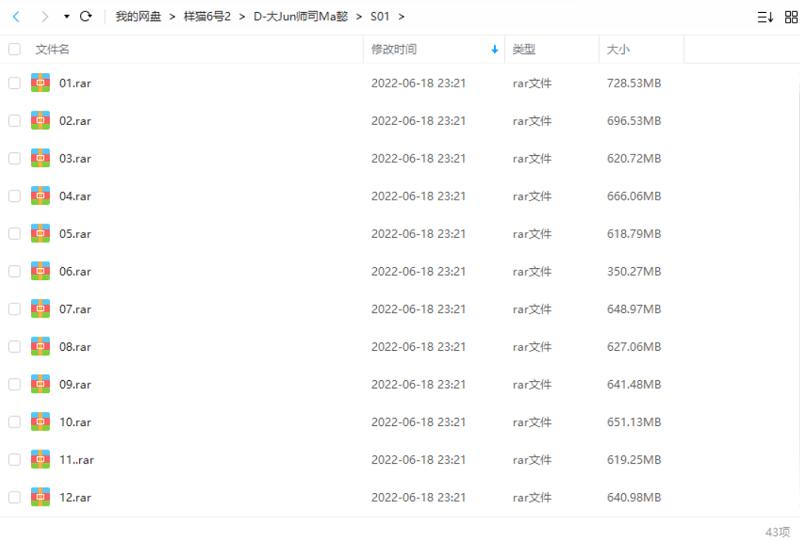Viewport: 800px width, 542px height.
Task: Navigate to 样猫6号2 breadcrumb folder
Action: 207,17
